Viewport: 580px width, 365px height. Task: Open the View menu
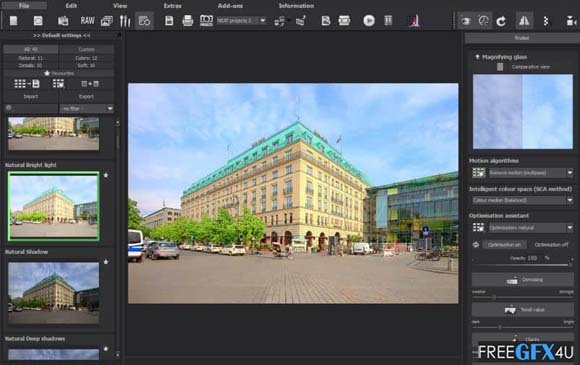pos(120,6)
